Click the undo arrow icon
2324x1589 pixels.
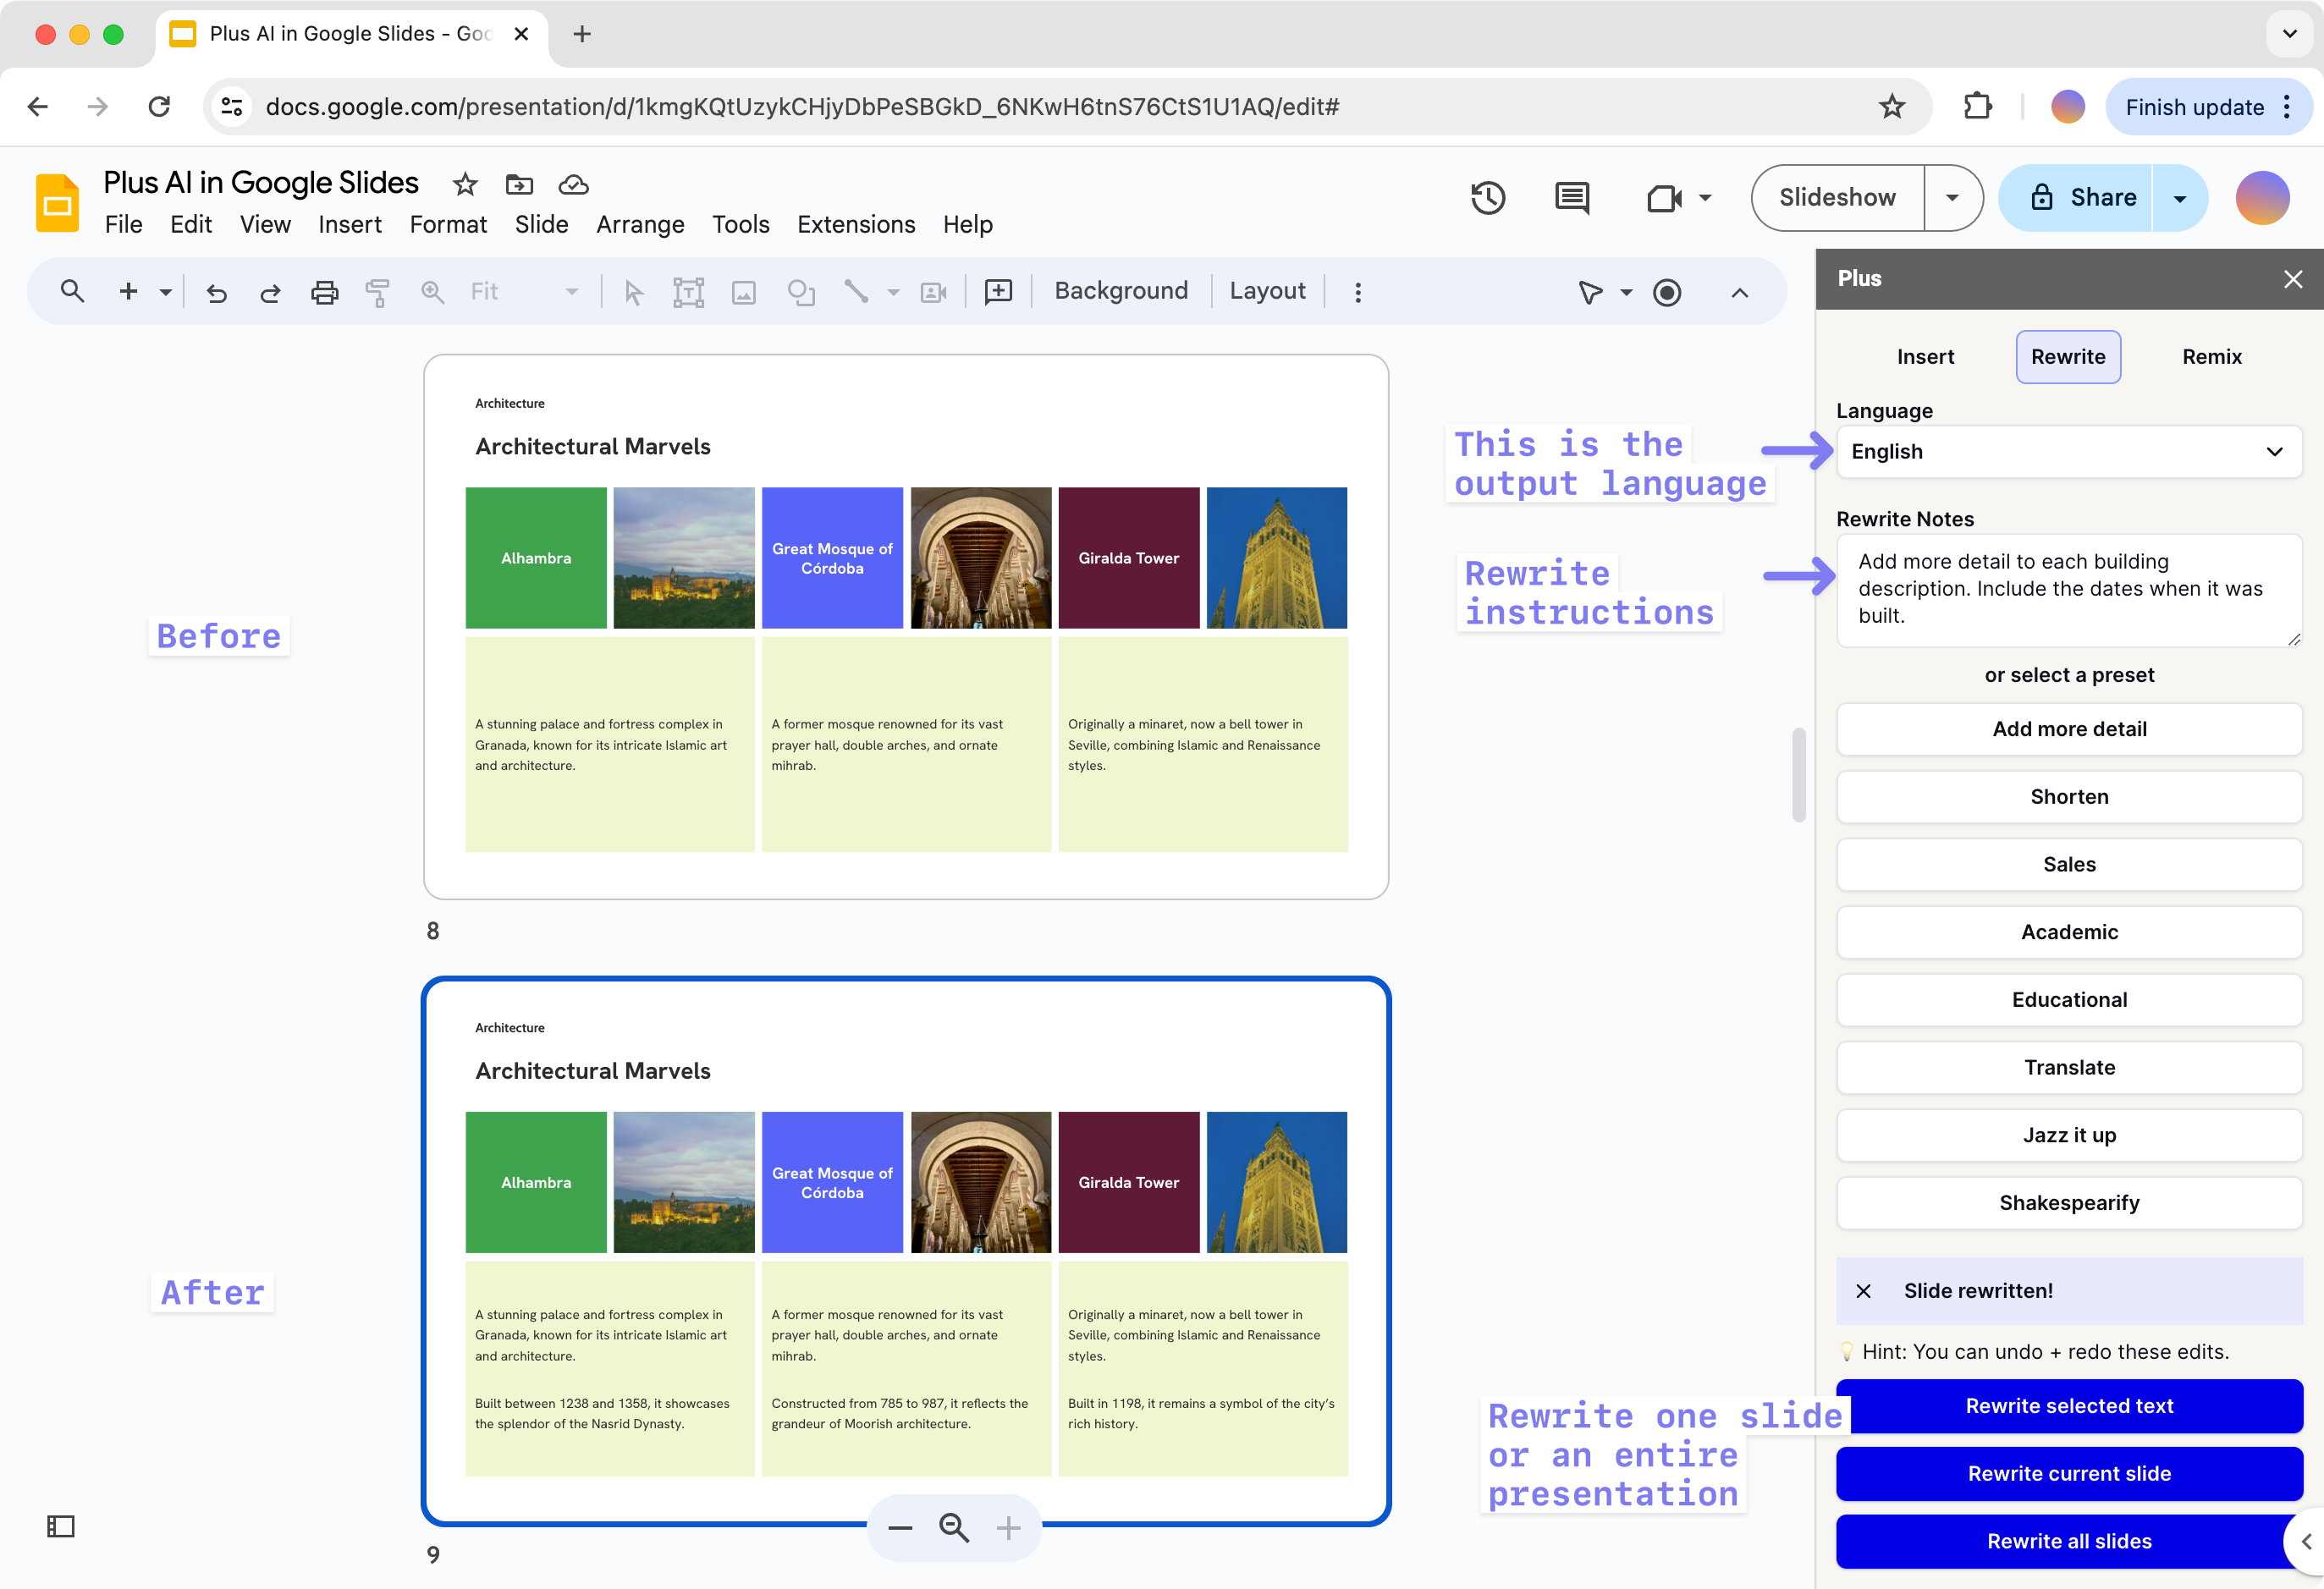tap(216, 292)
